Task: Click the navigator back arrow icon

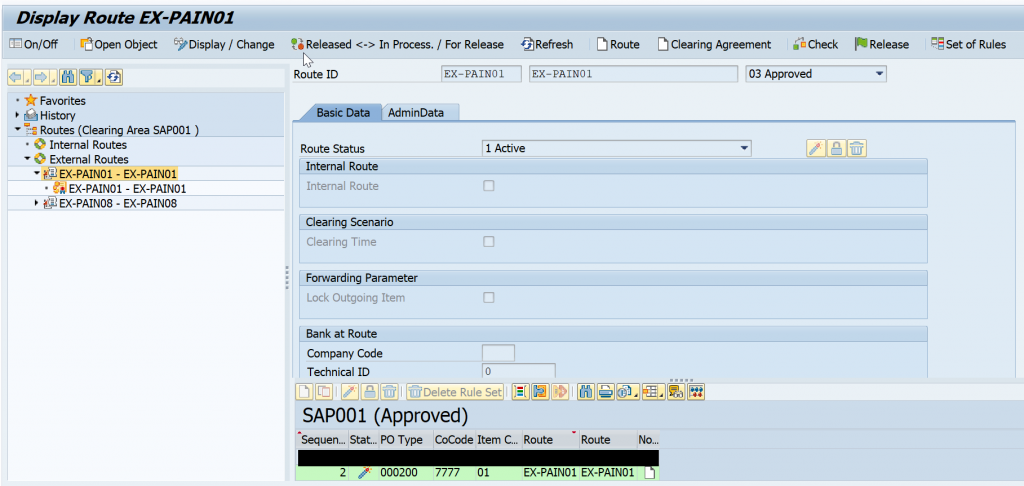Action: pyautogui.click(x=16, y=78)
